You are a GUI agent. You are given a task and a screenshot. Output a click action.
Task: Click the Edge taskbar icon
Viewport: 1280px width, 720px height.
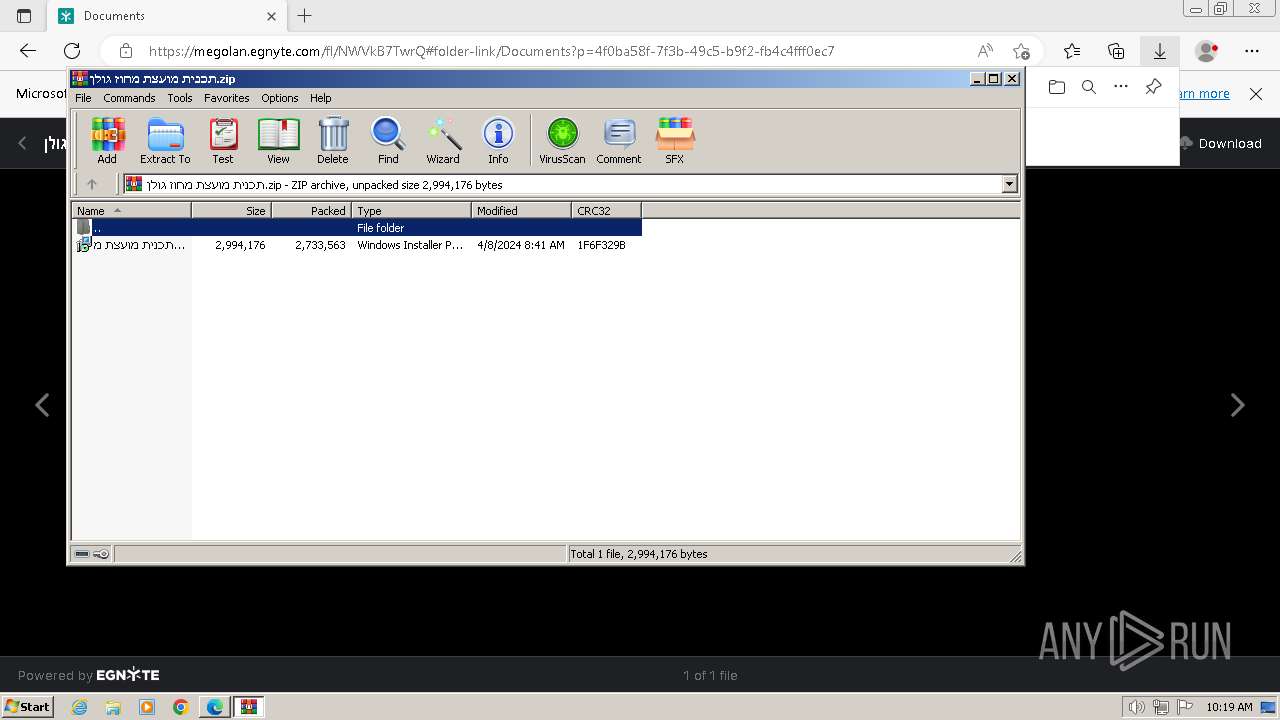pyautogui.click(x=214, y=707)
